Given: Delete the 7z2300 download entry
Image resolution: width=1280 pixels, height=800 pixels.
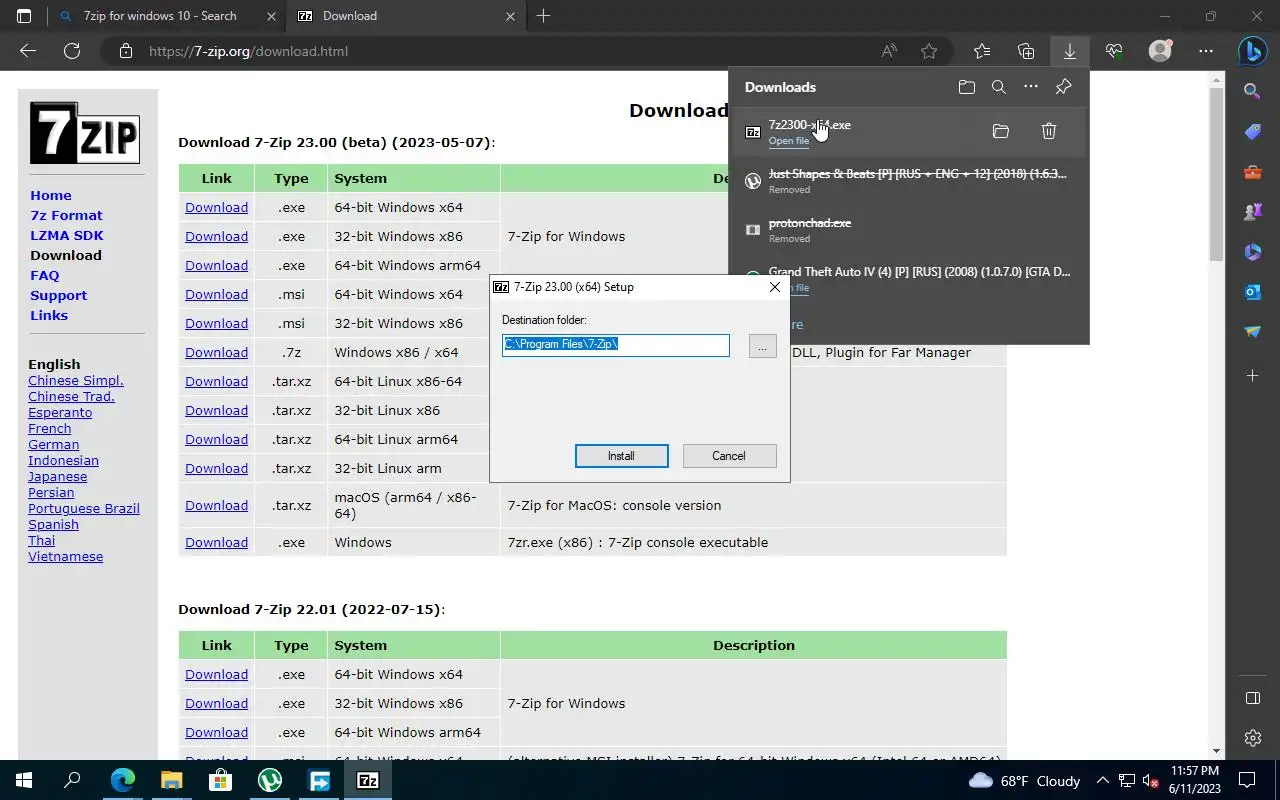Looking at the screenshot, I should 1048,131.
